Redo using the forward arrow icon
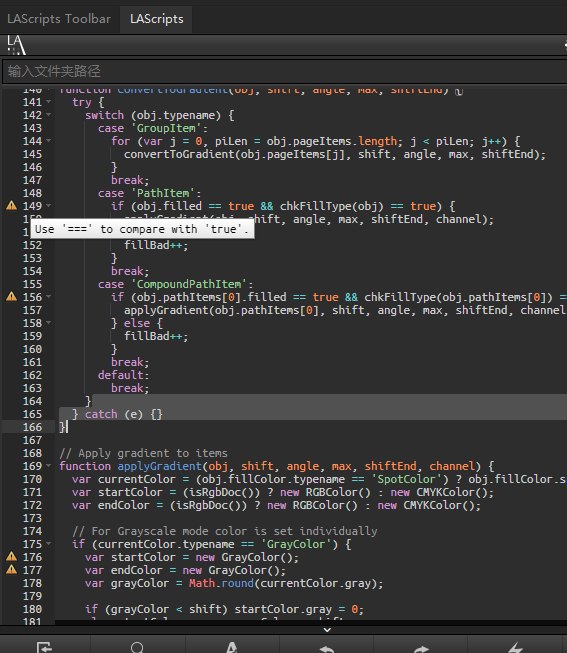Screen dimensions: 567x653 (x=421, y=648)
